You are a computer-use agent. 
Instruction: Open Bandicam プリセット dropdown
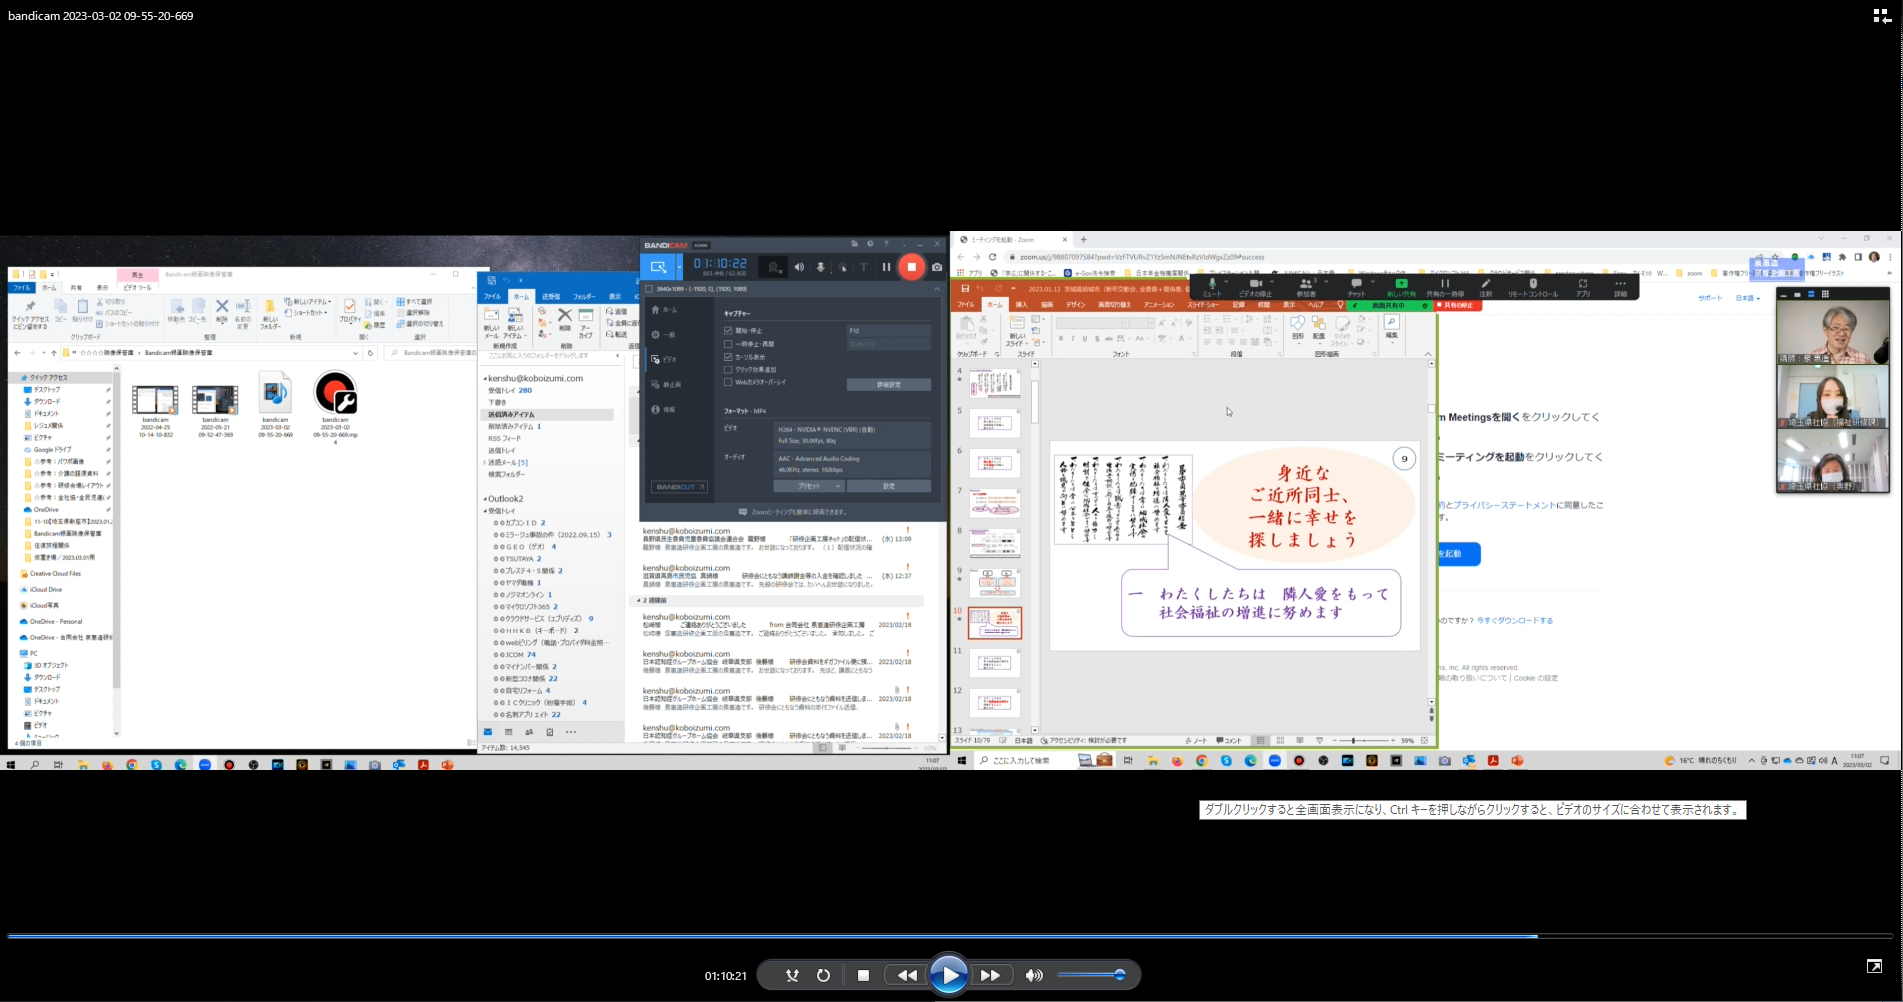(809, 486)
